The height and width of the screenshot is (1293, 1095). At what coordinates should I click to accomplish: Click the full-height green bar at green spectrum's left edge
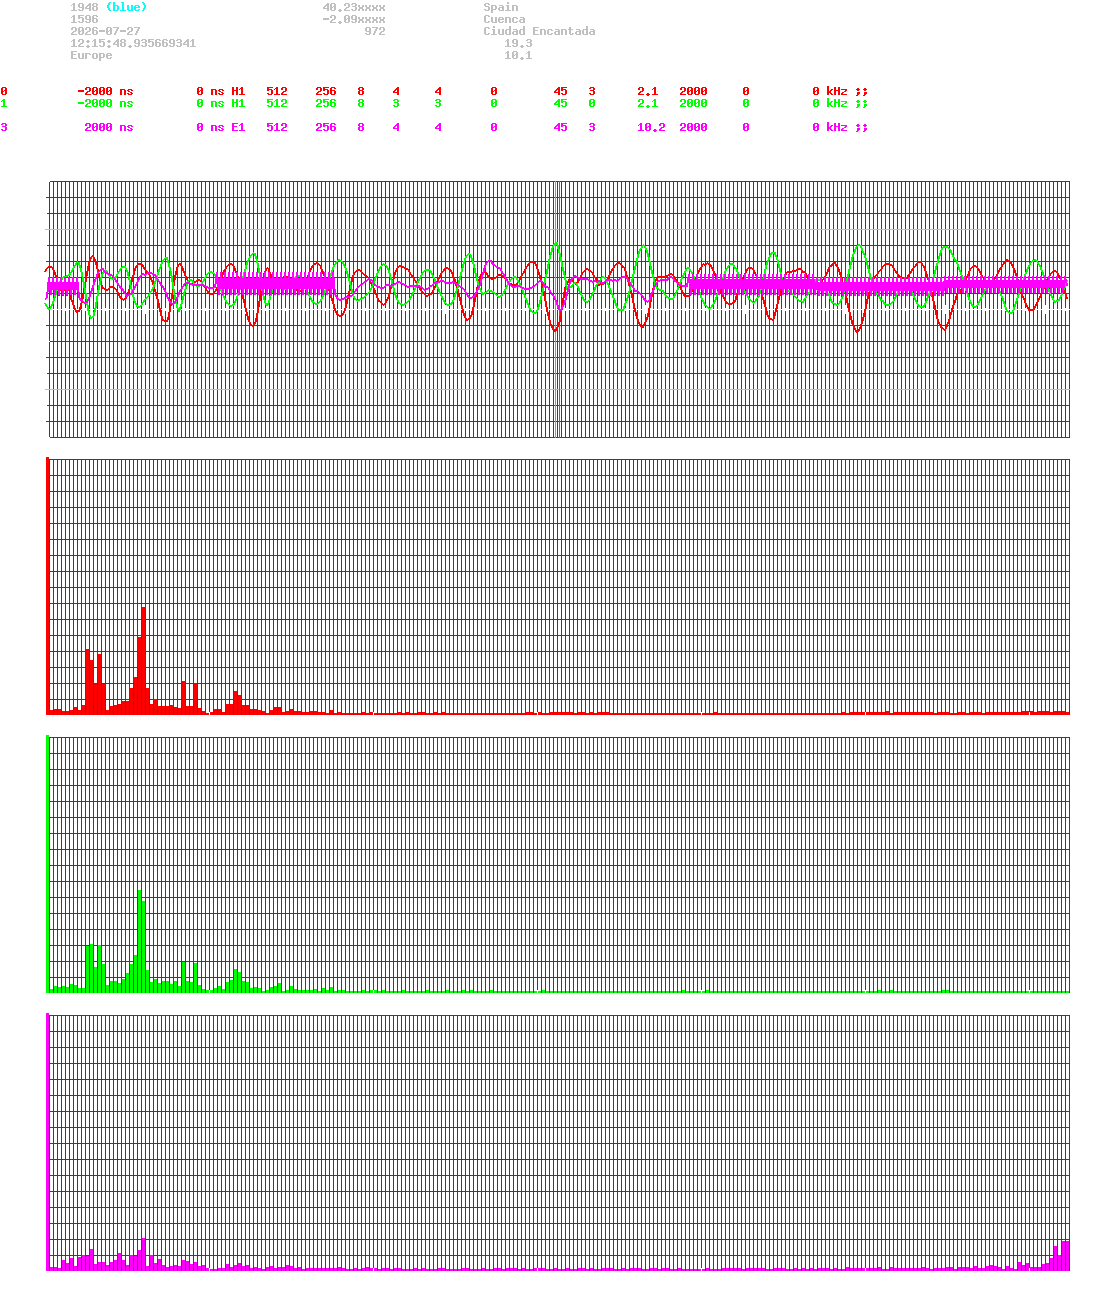[47, 864]
